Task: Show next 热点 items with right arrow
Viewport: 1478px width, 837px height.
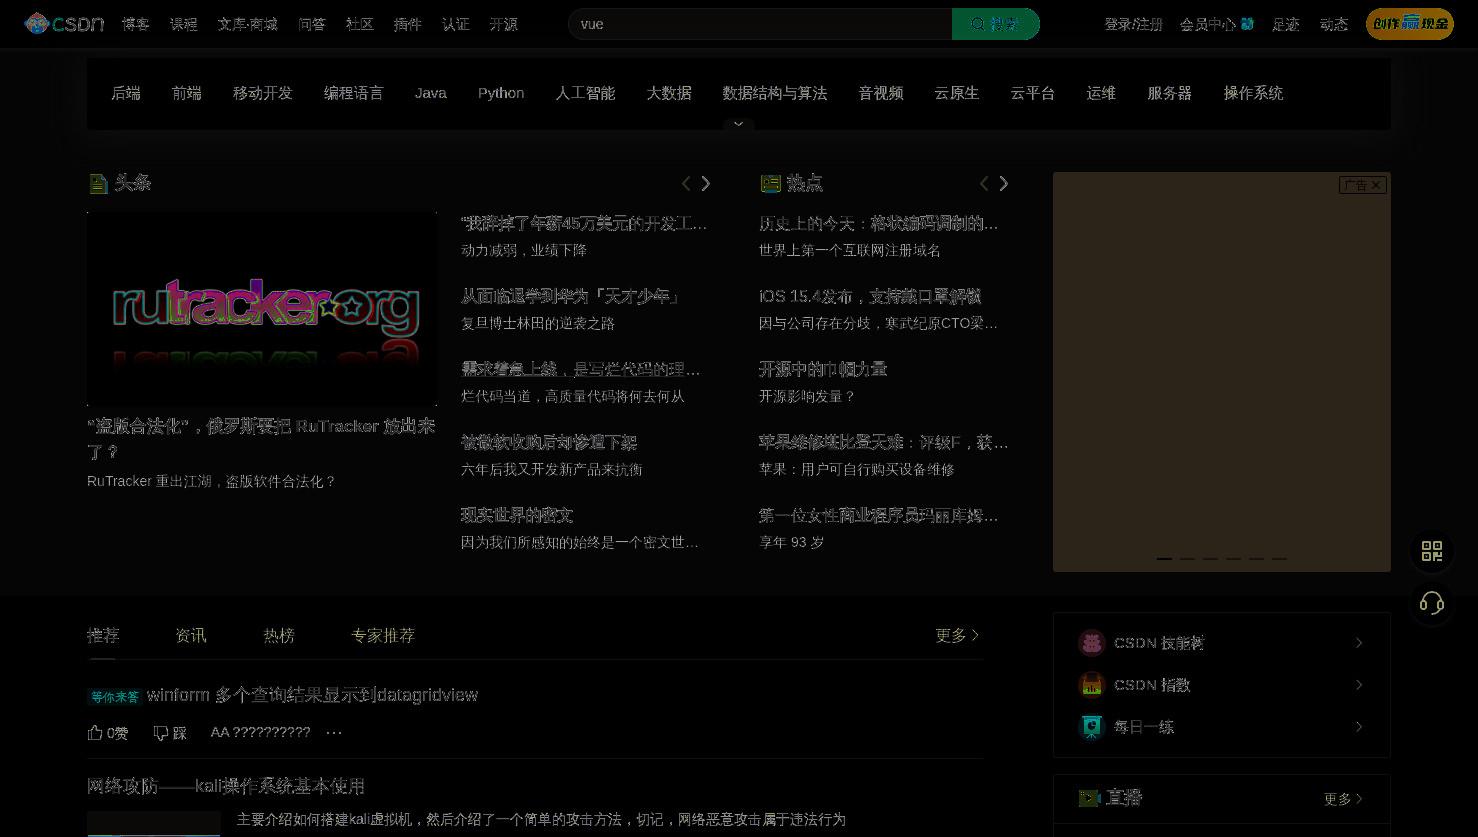Action: click(x=1004, y=183)
